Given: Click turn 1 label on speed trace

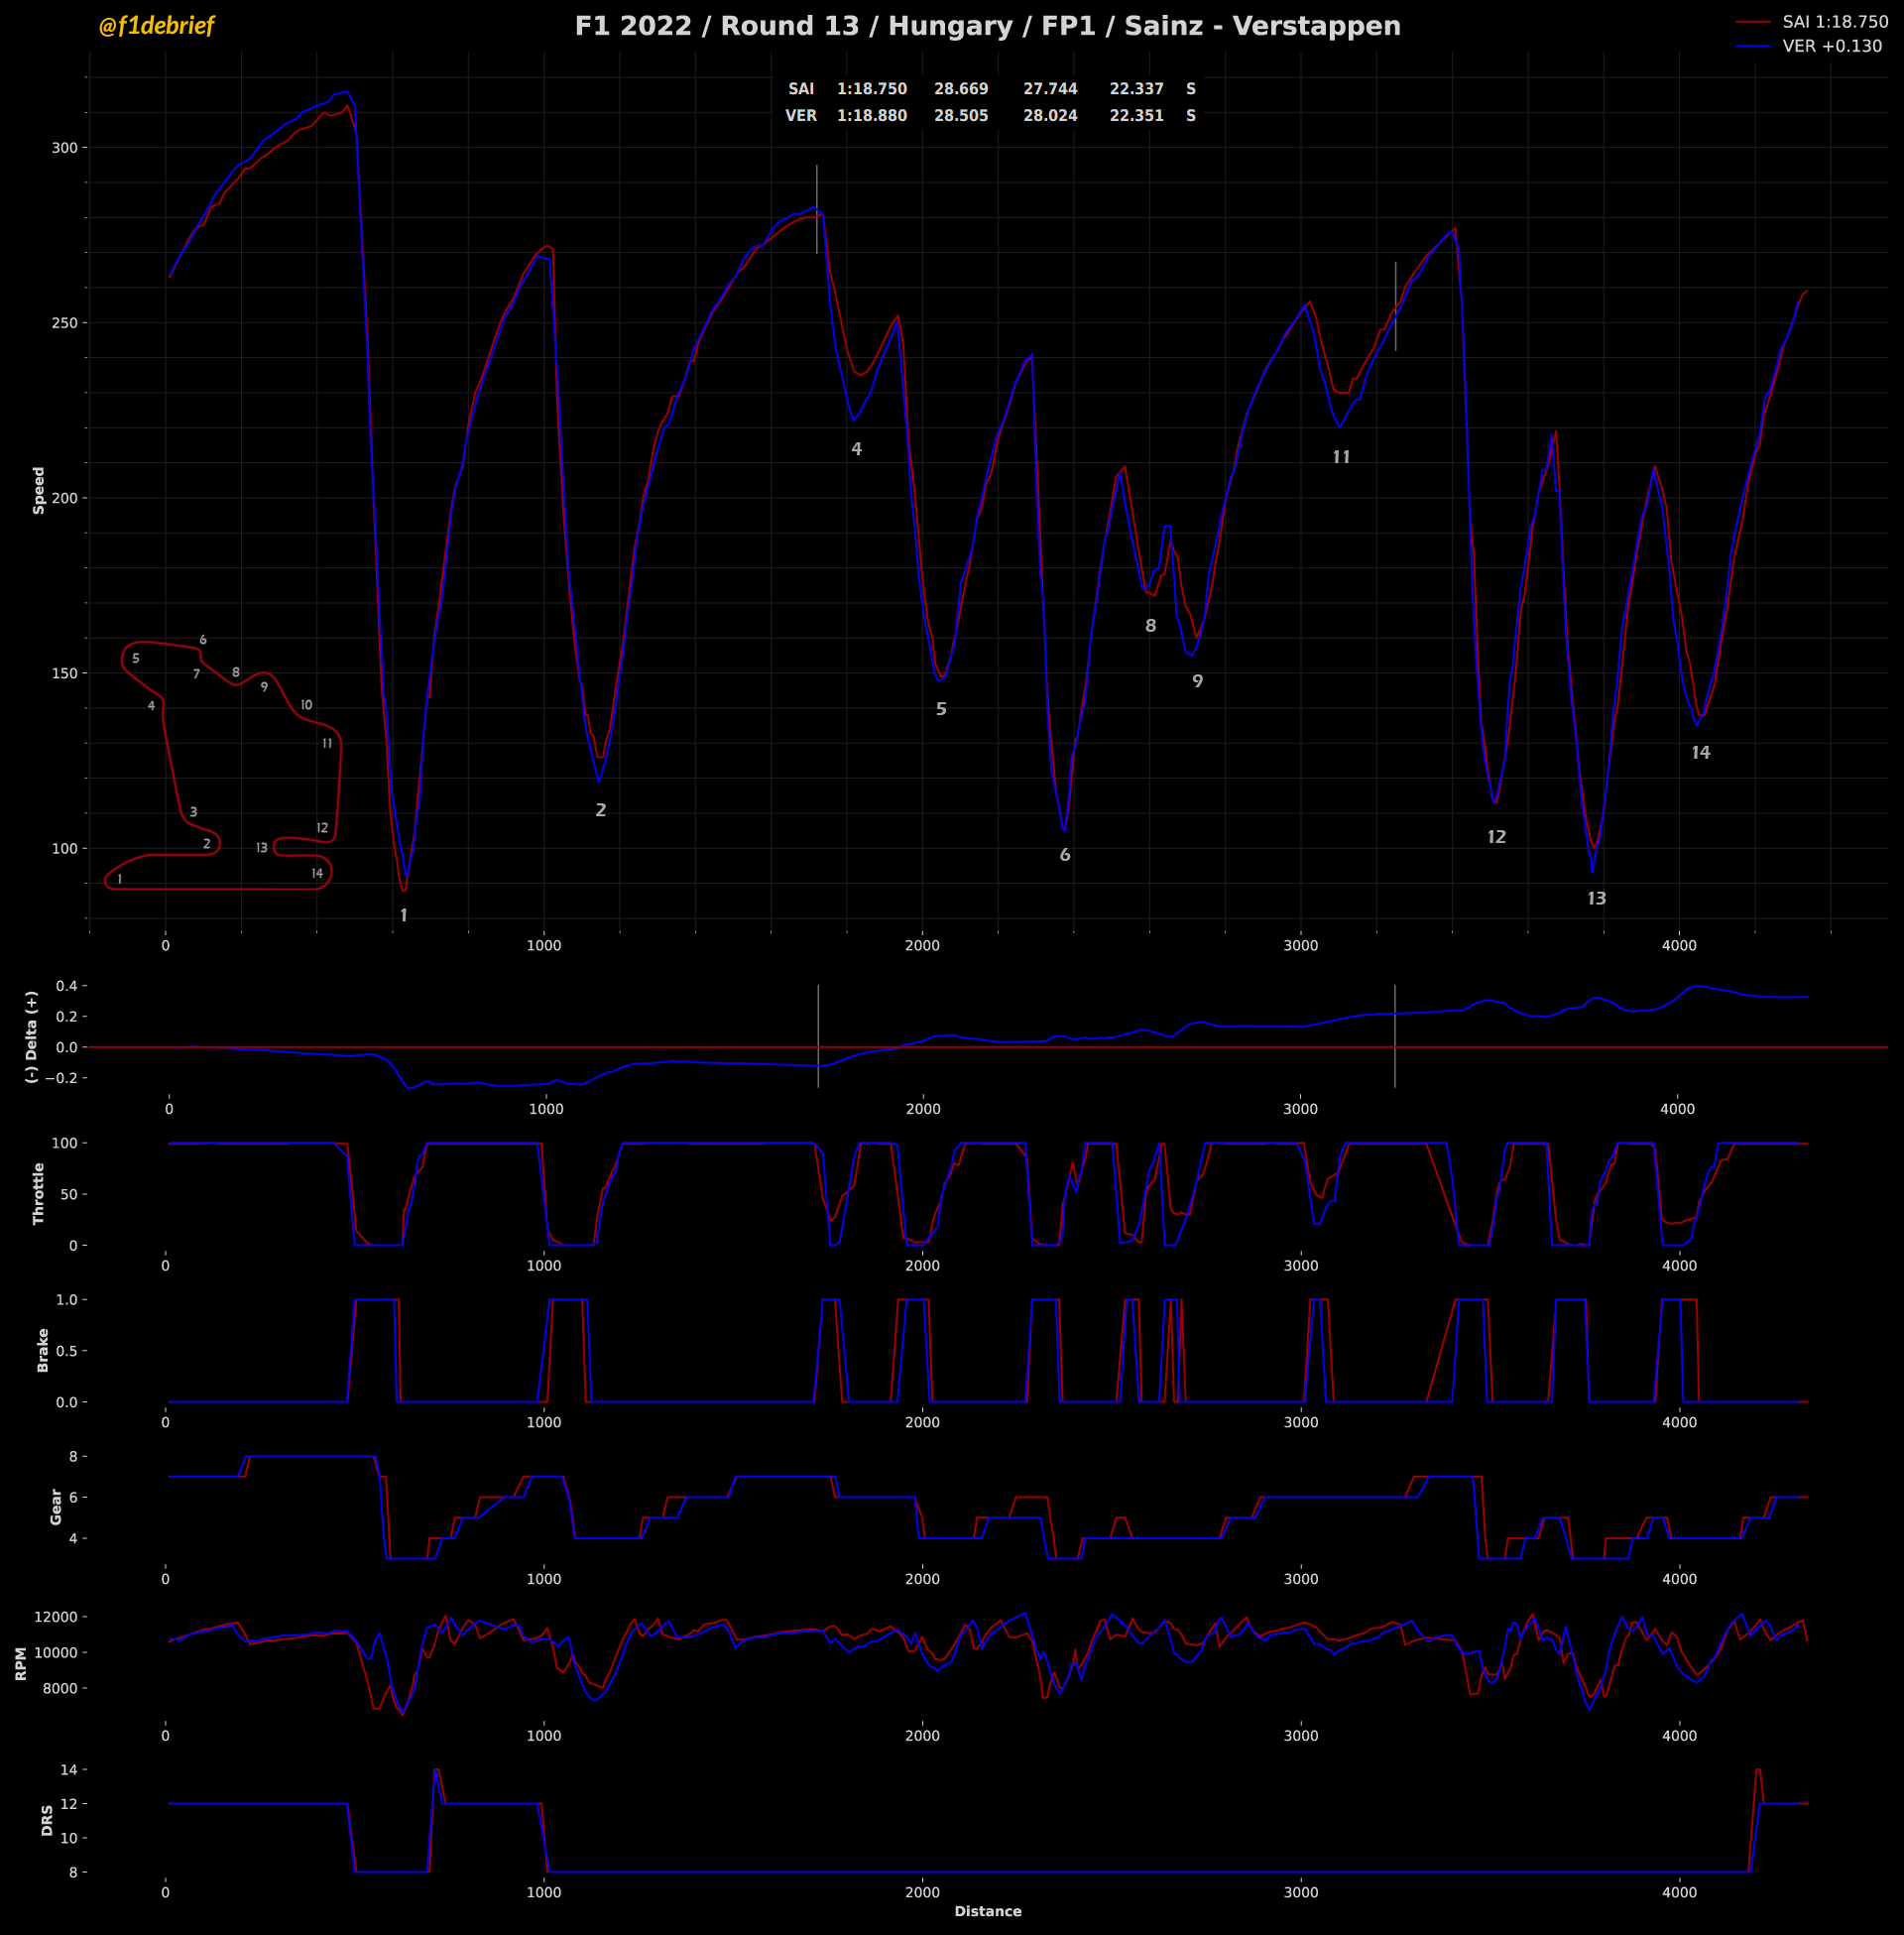Looking at the screenshot, I should [x=404, y=915].
